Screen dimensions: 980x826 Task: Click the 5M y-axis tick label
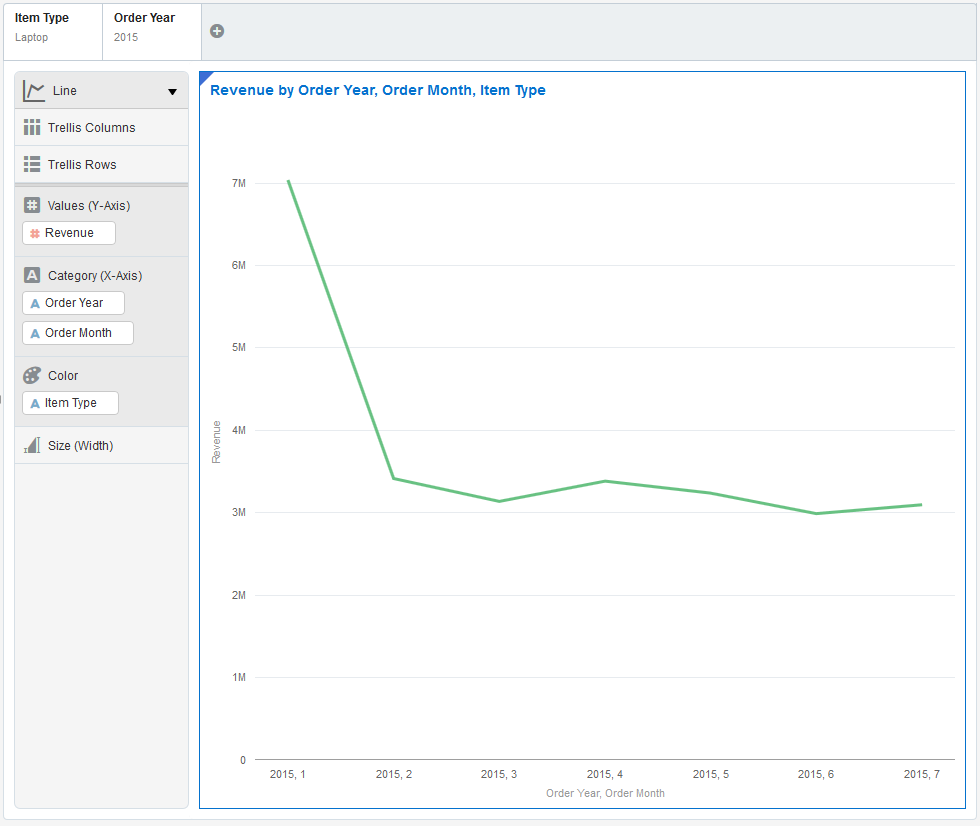239,347
